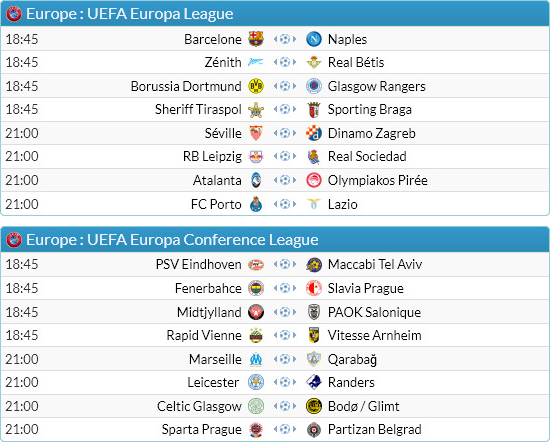Screen dimensions: 550x442
Task: Click the Celtic Glasgow team name
Action: point(199,406)
